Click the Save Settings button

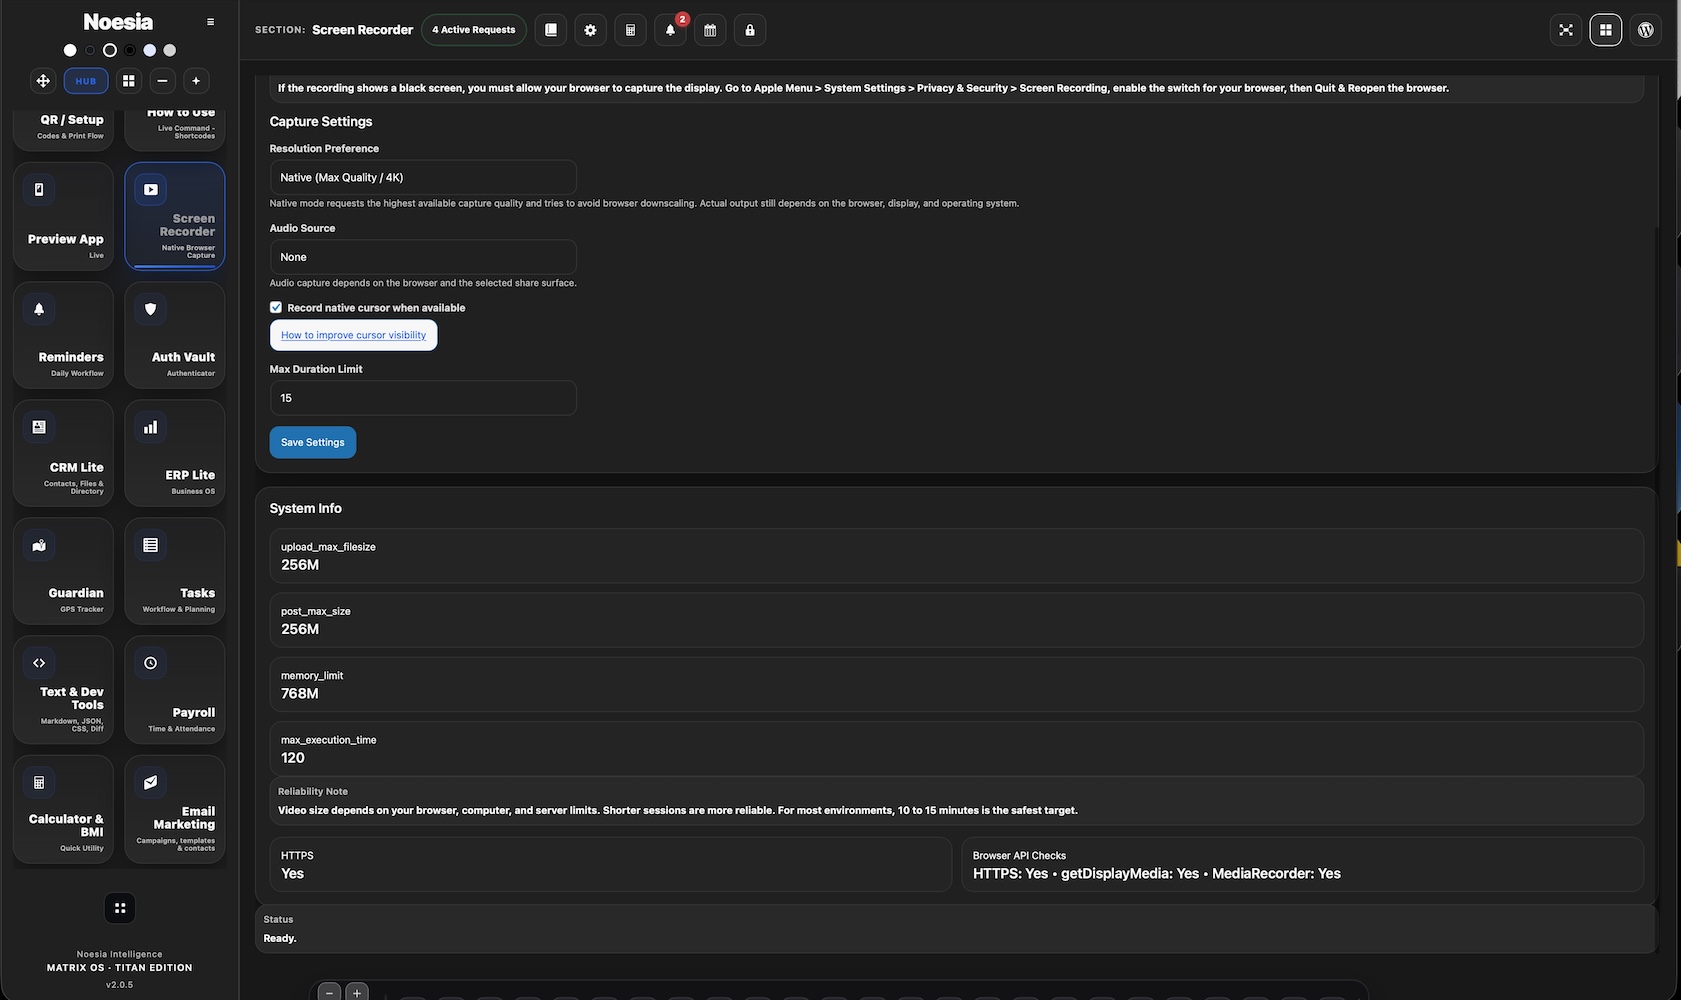313,442
